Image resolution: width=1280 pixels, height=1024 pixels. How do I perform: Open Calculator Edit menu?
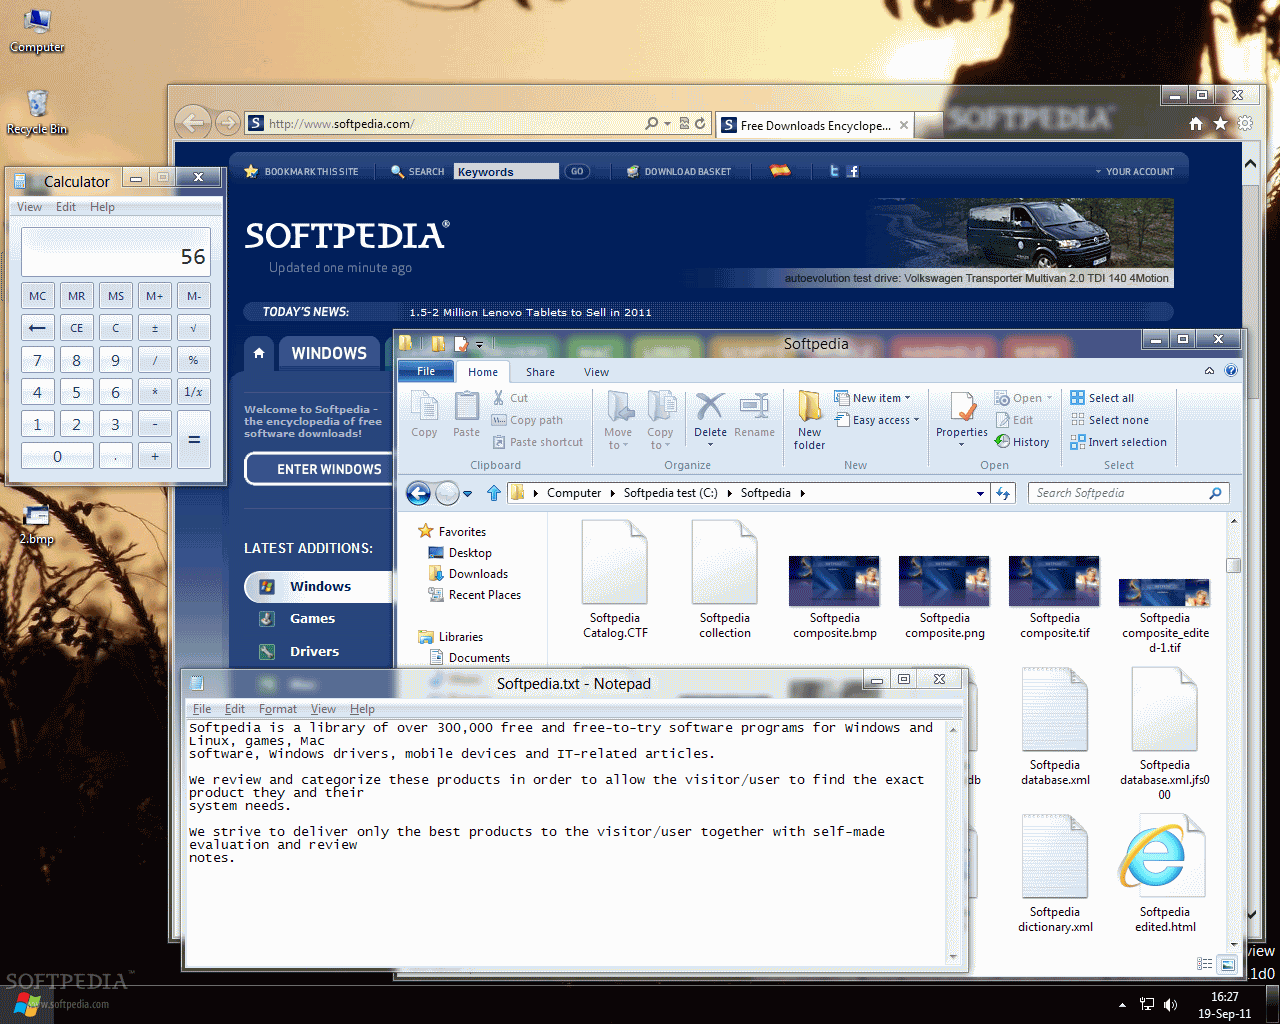(66, 207)
